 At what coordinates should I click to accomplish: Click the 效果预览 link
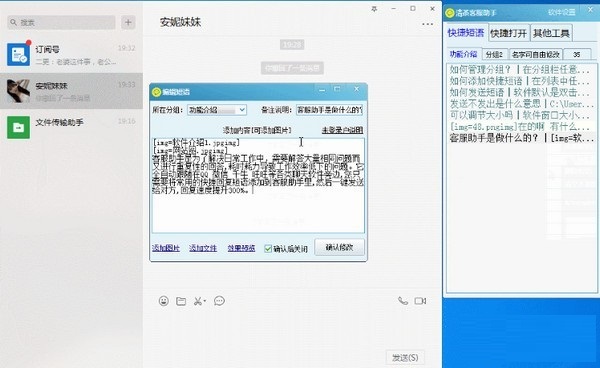[x=241, y=248]
